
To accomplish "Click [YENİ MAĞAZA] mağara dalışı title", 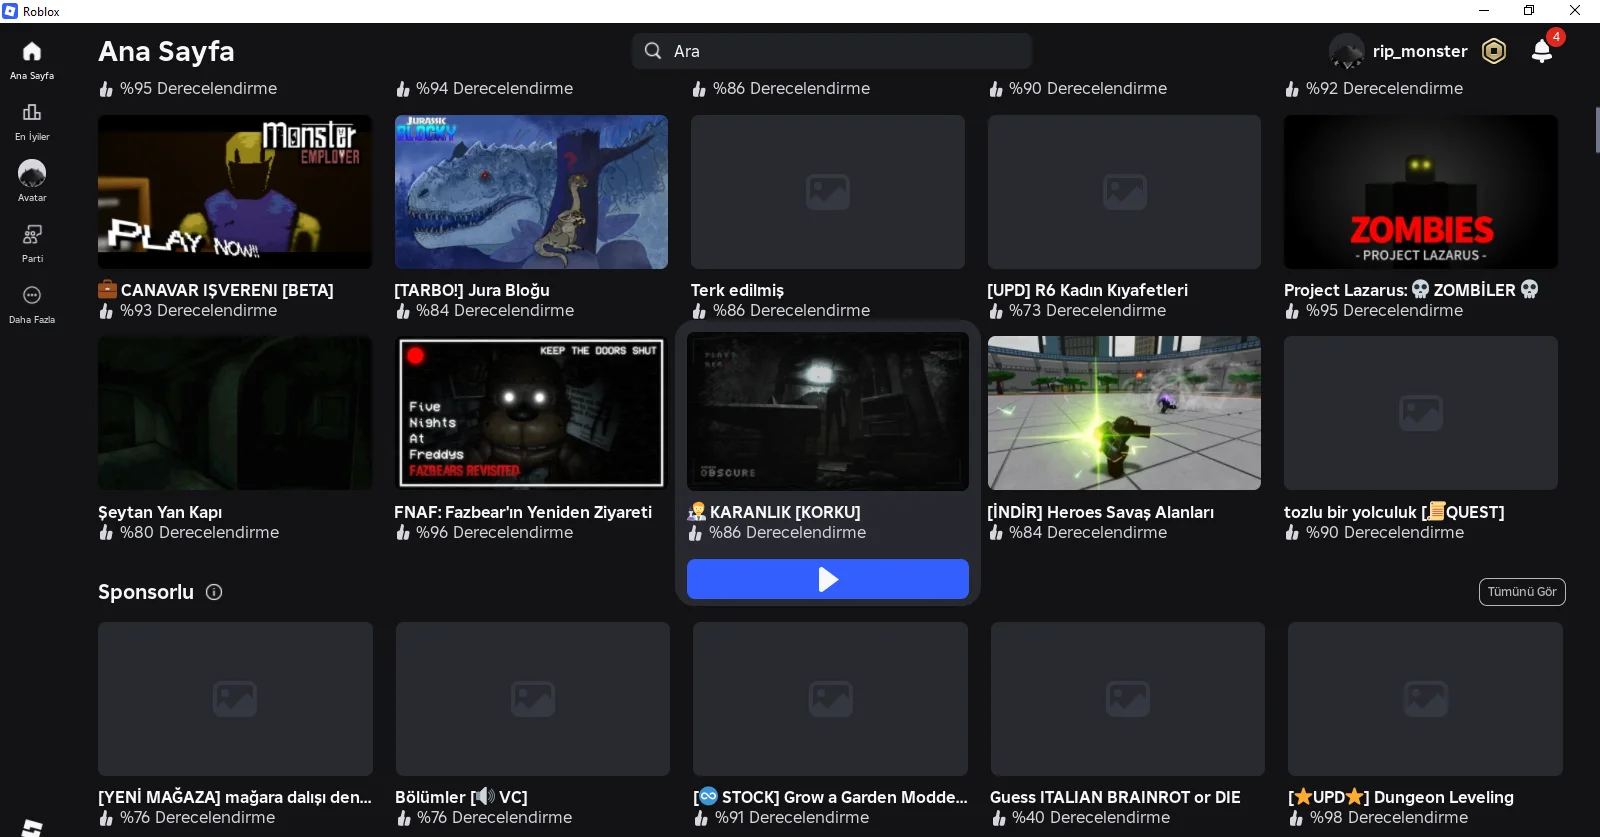I will (235, 797).
